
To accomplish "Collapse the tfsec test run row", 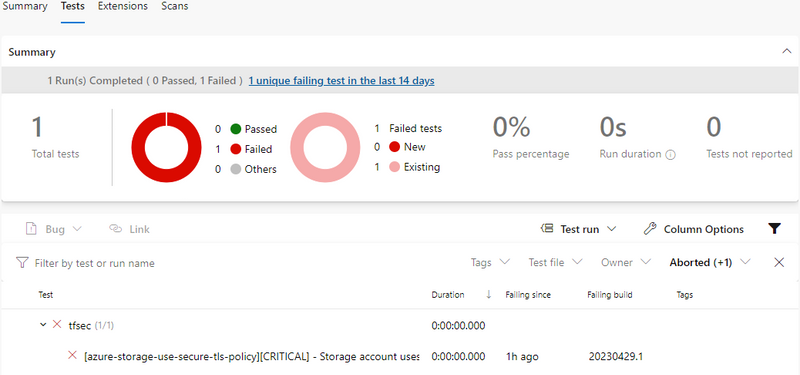I will 43,325.
